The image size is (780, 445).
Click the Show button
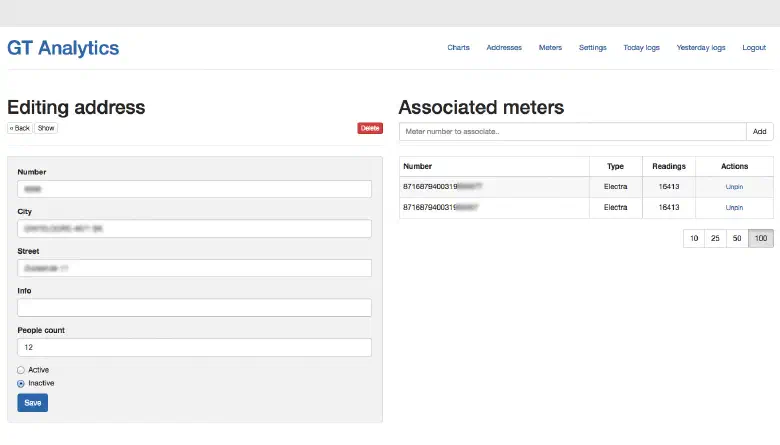(46, 128)
